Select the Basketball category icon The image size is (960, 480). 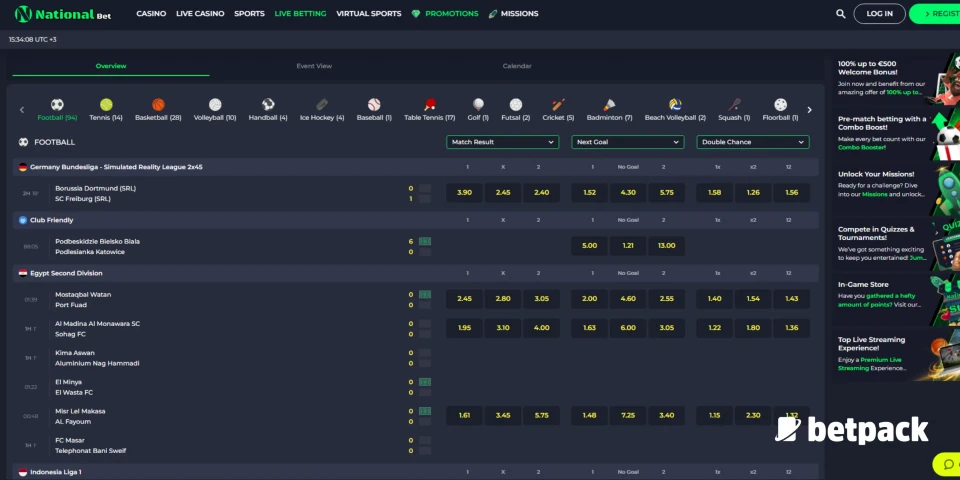tap(158, 105)
